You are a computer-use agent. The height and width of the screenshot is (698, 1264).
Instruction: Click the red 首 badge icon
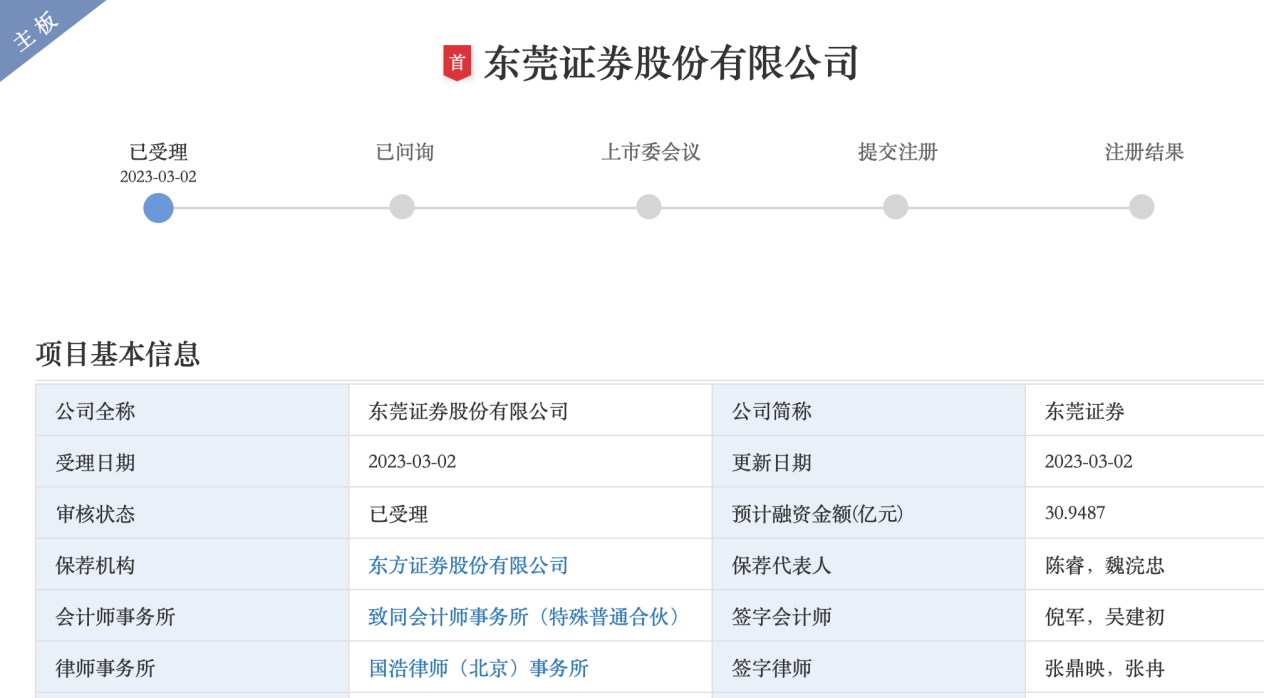457,62
